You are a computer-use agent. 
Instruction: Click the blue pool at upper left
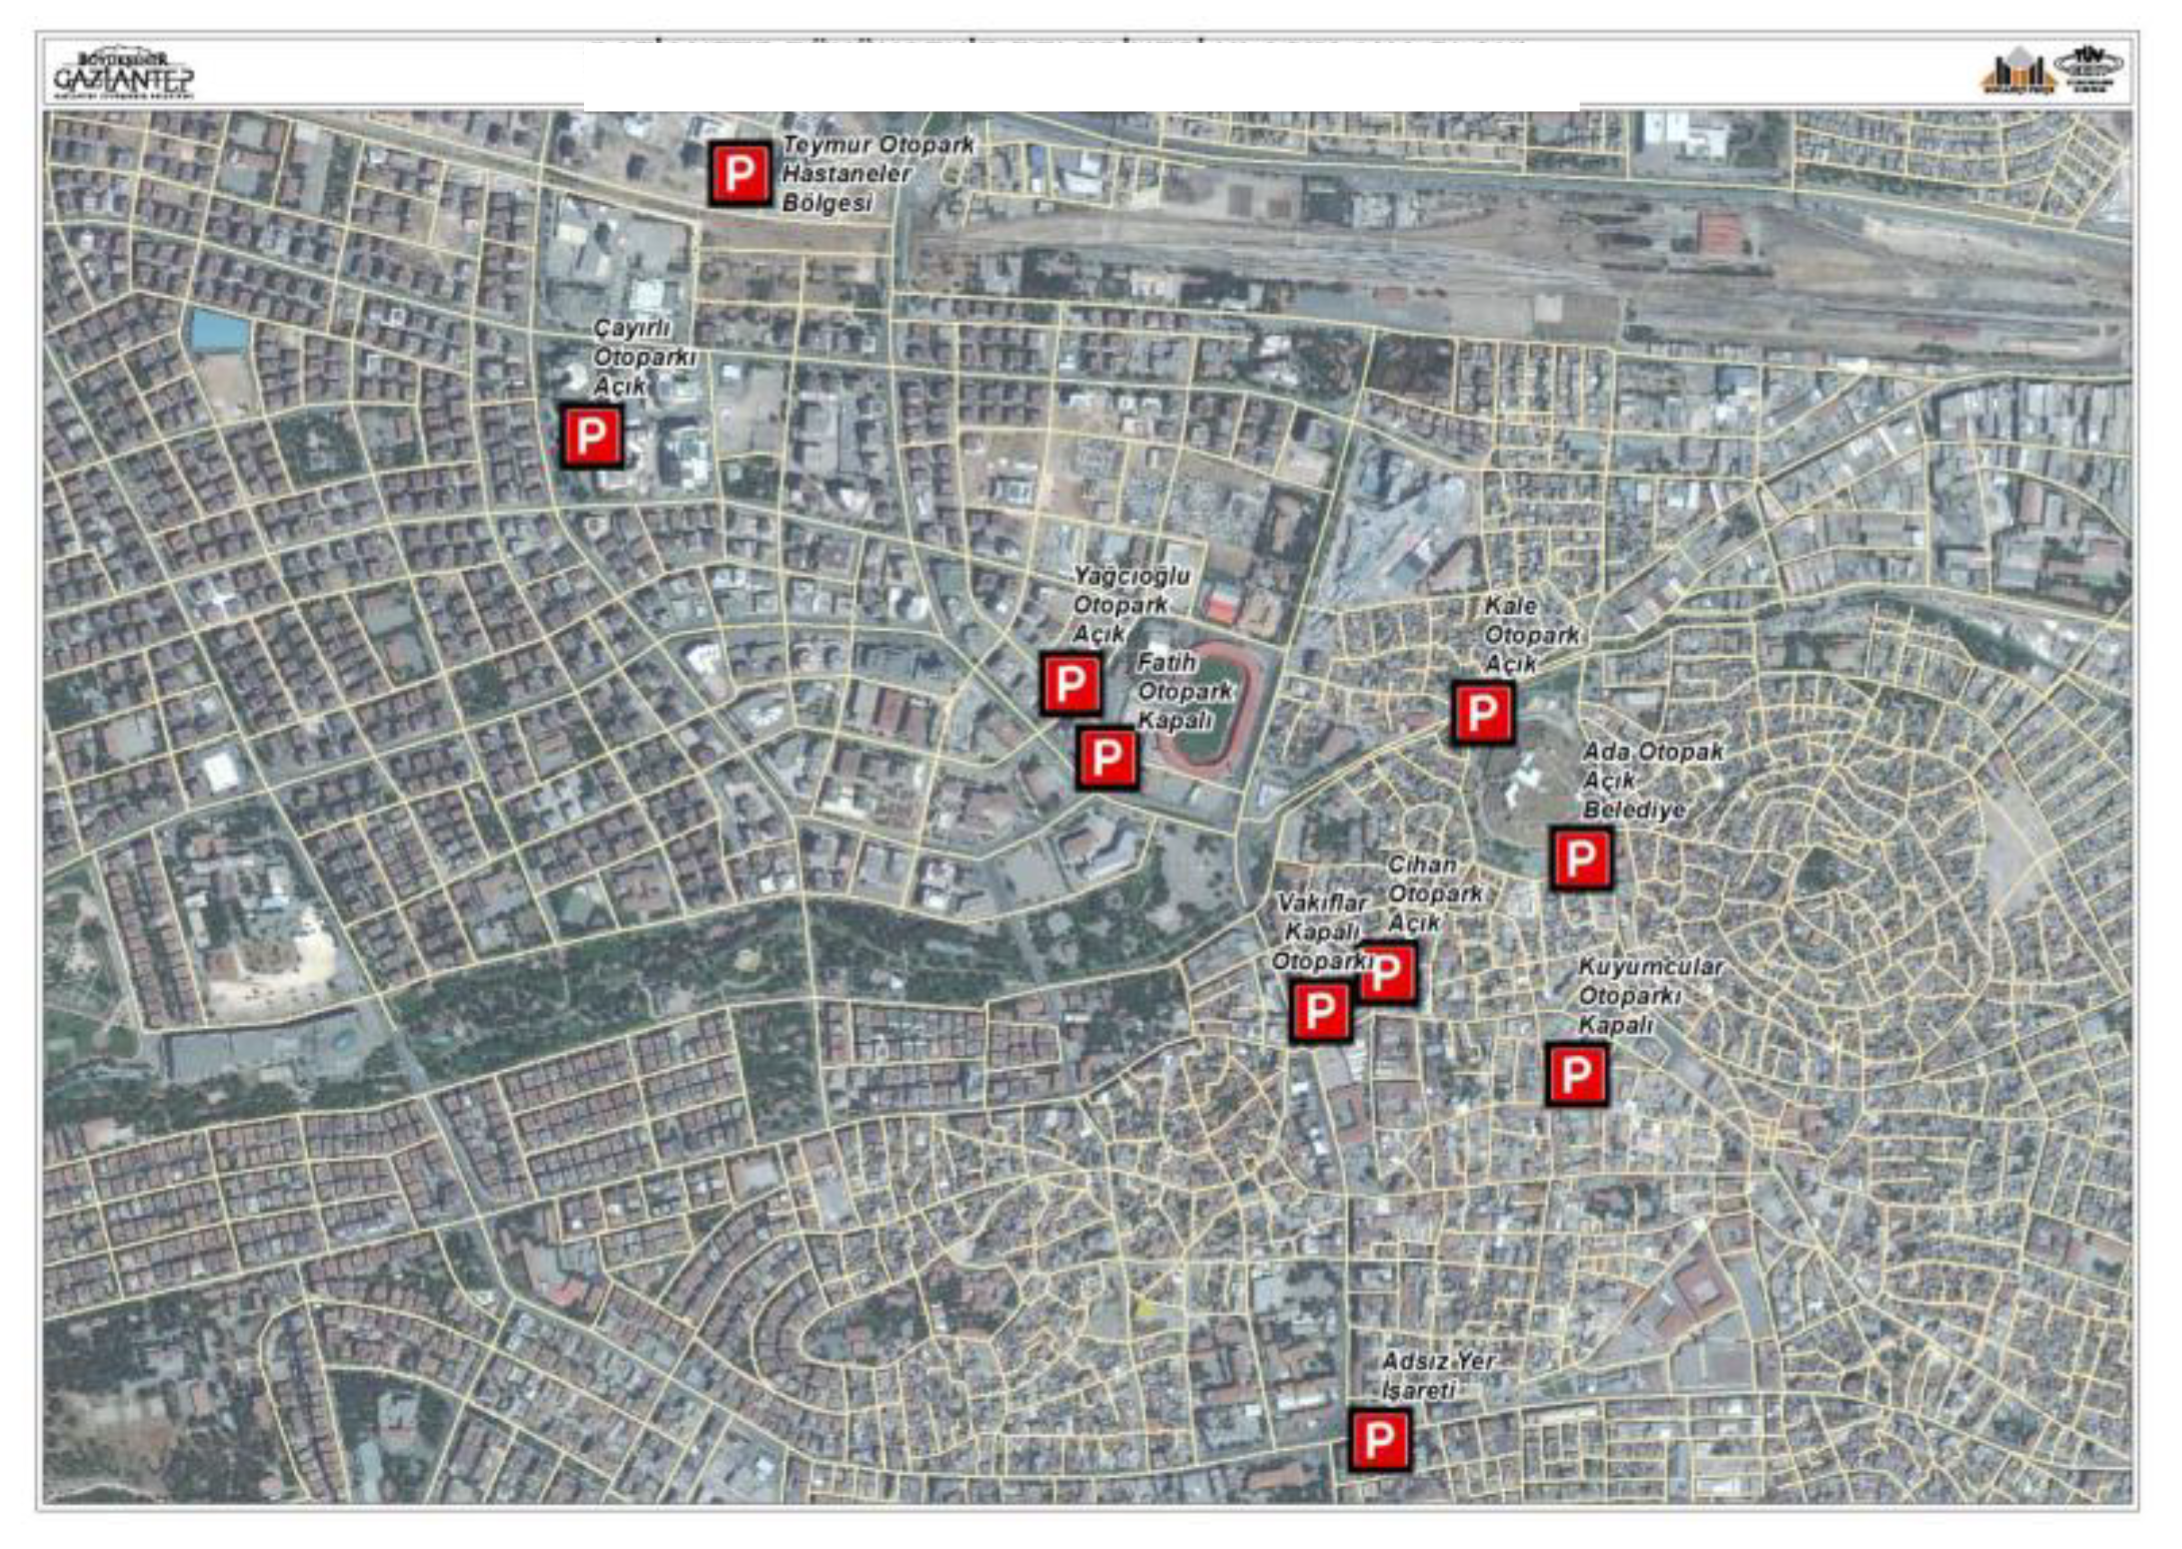coord(219,329)
